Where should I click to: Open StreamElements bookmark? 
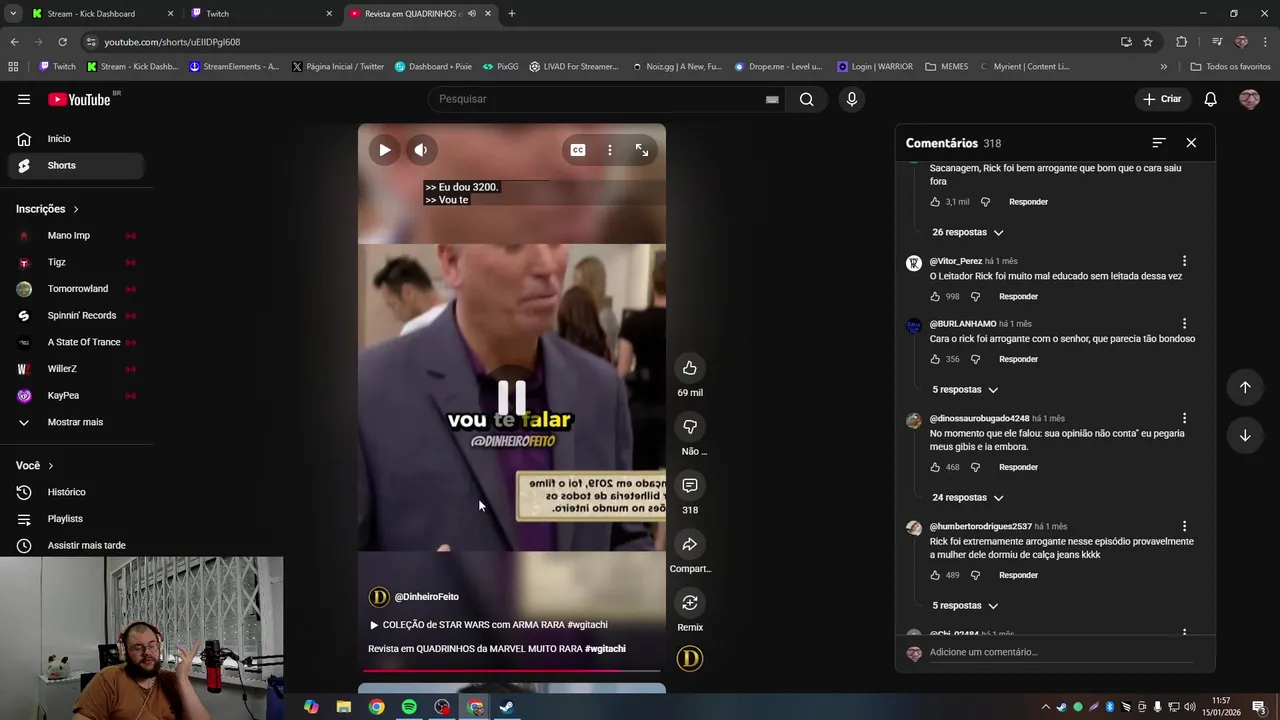(234, 67)
